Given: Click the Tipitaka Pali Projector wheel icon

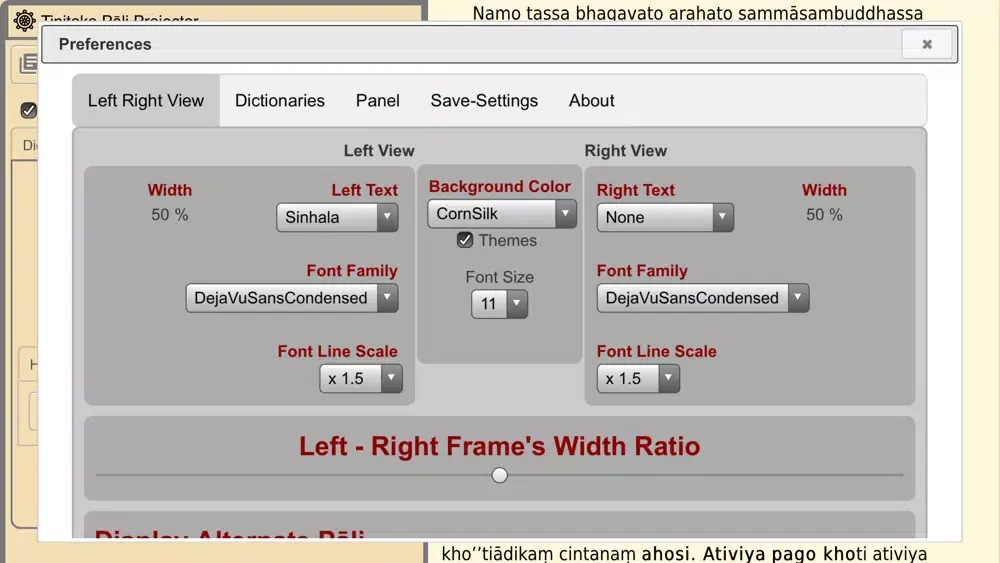Looking at the screenshot, I should coord(24,20).
